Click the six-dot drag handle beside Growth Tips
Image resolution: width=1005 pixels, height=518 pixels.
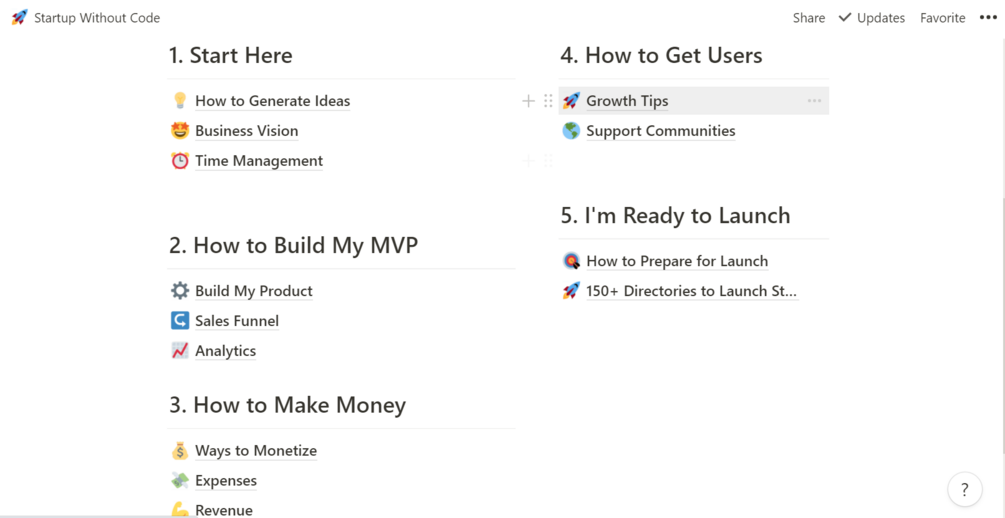point(548,101)
